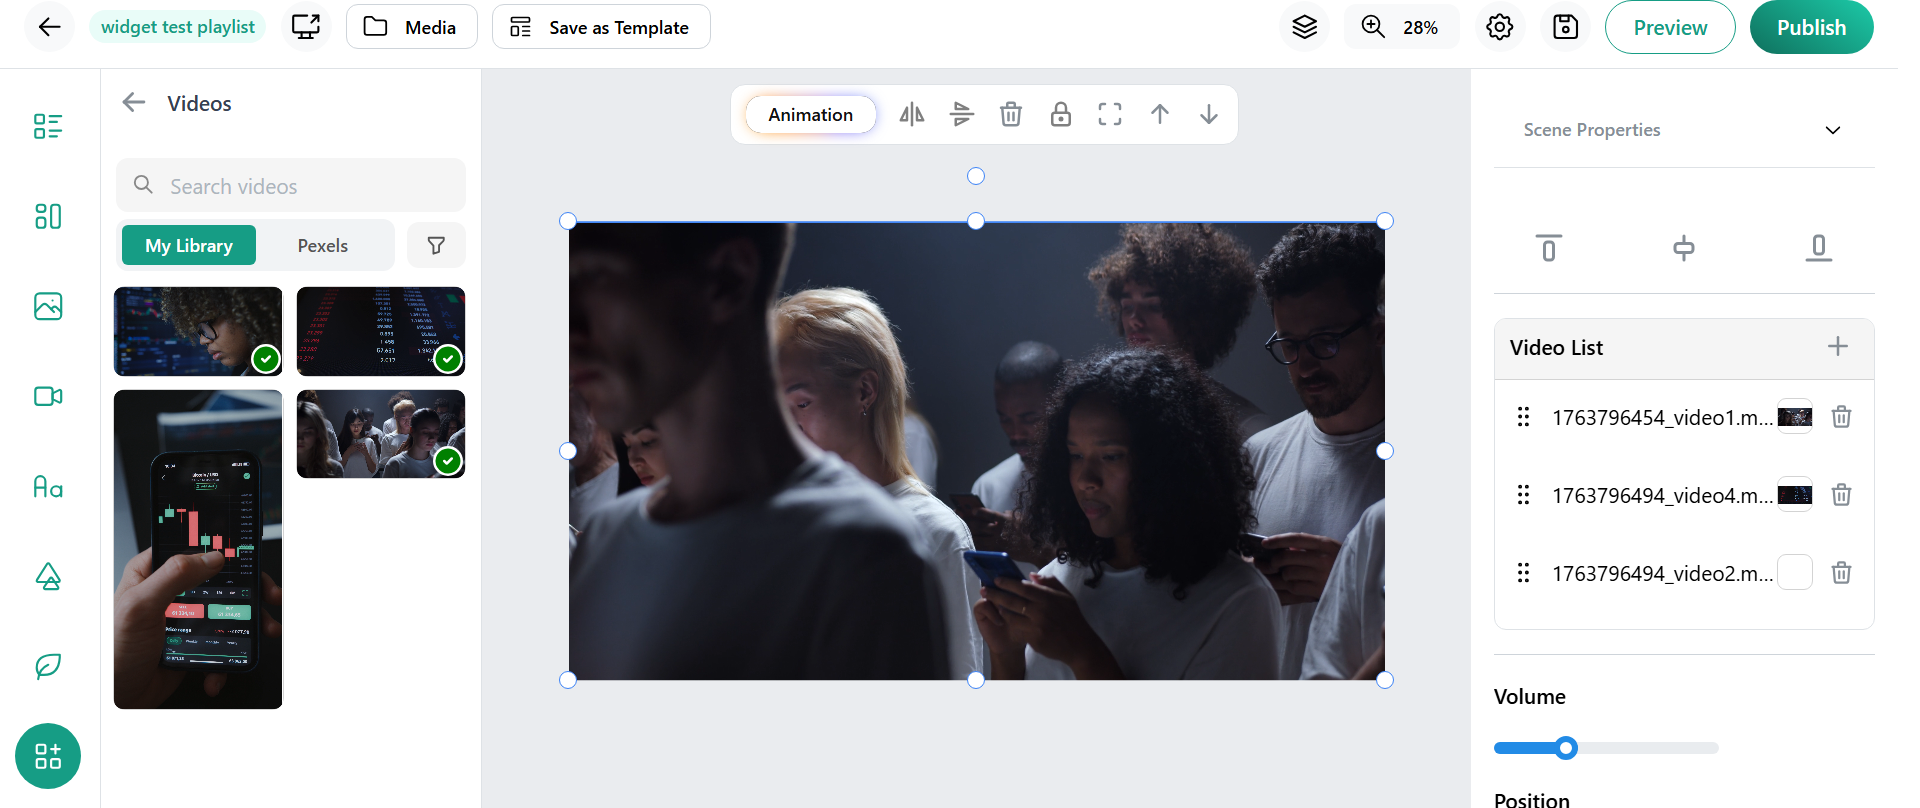Viewport: 1920px width, 808px height.
Task: Click the rotation handle above the video
Action: pos(976,176)
